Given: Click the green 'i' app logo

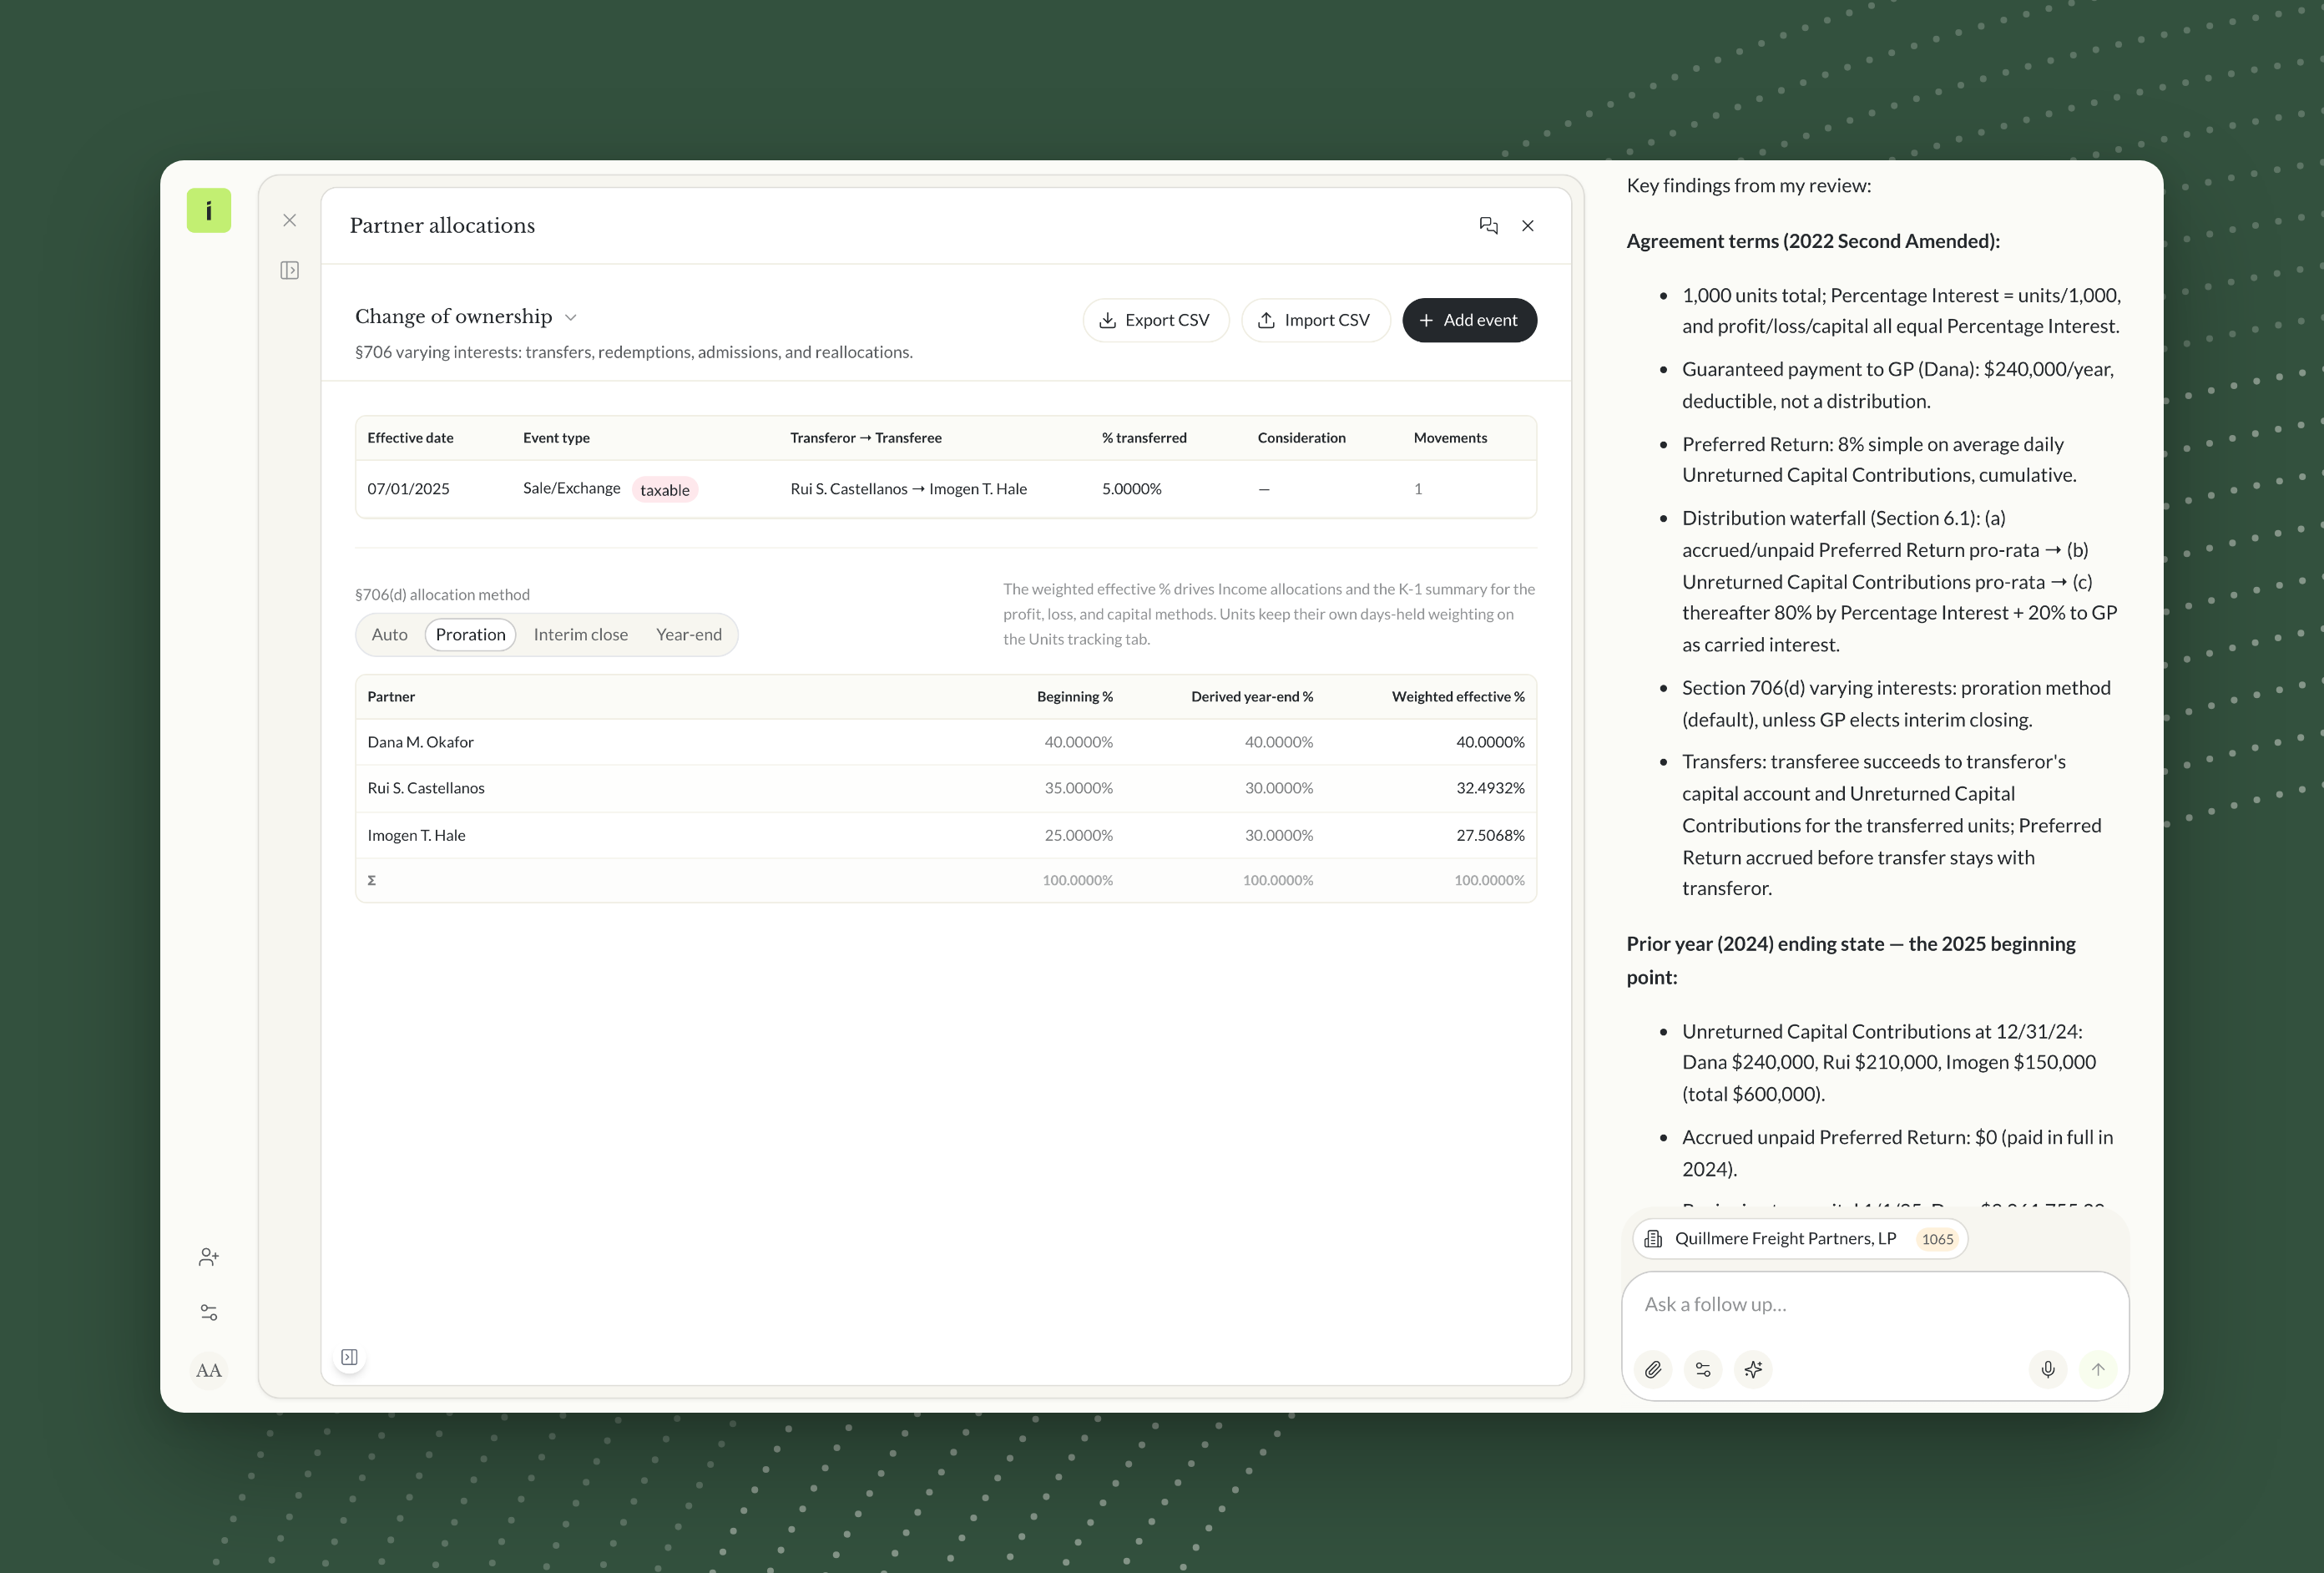Looking at the screenshot, I should 208,211.
